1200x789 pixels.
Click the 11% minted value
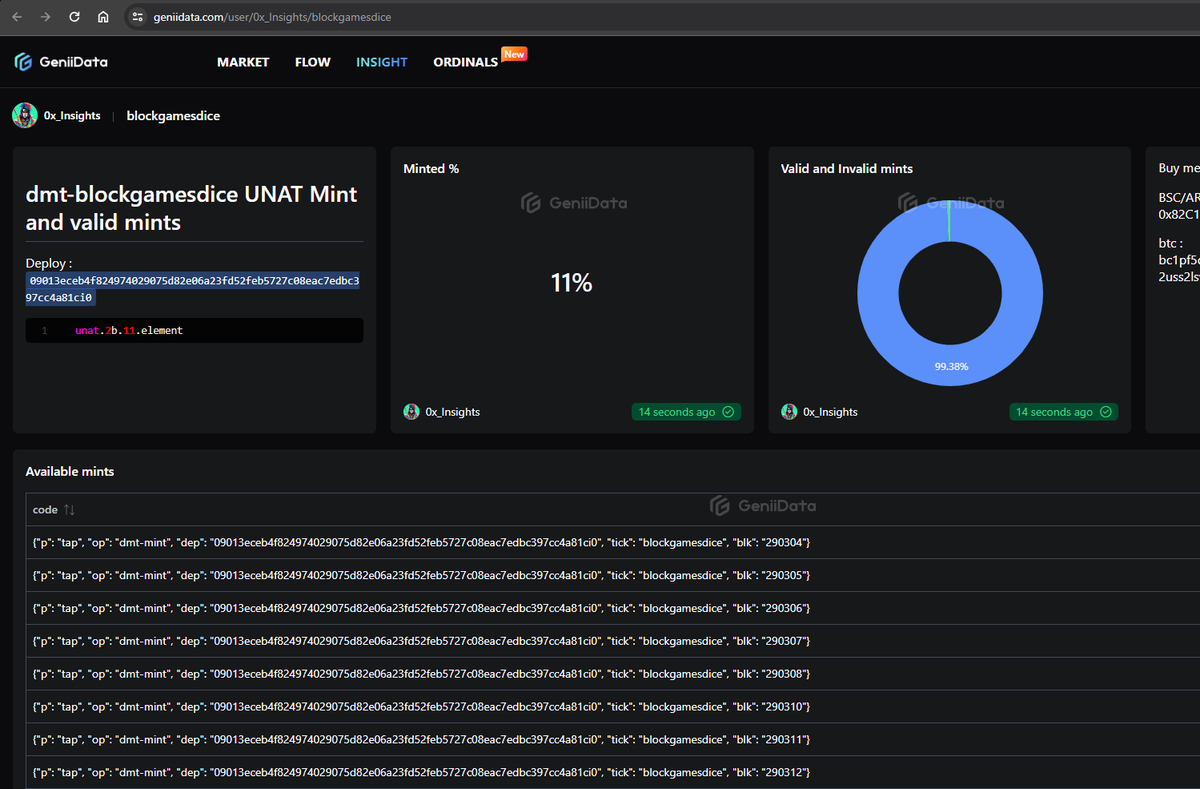[571, 284]
